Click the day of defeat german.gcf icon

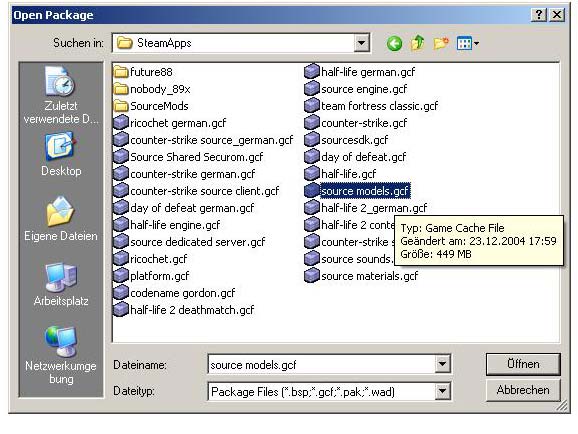pos(121,208)
